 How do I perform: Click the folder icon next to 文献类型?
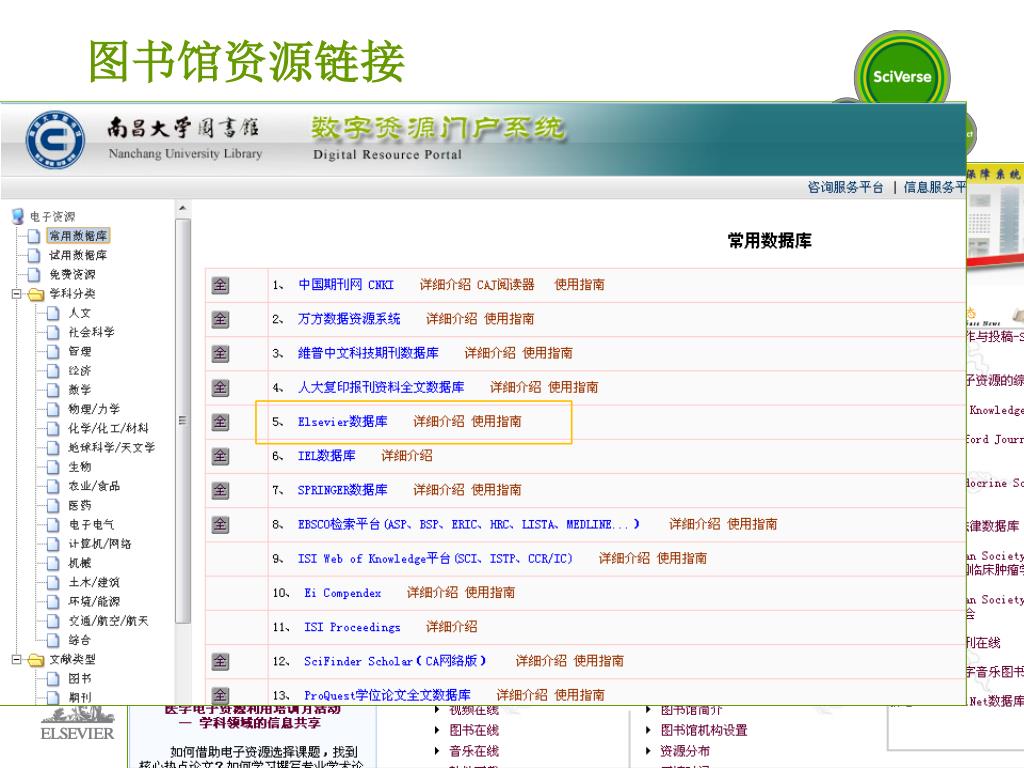(x=35, y=660)
